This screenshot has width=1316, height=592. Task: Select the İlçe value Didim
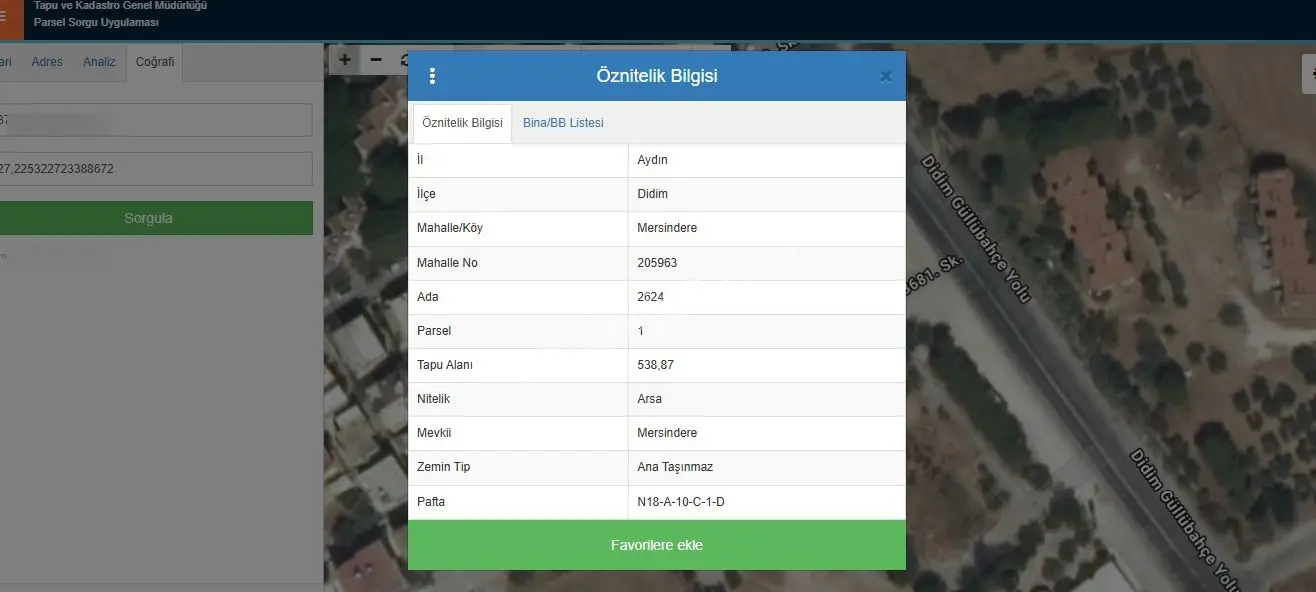[653, 194]
